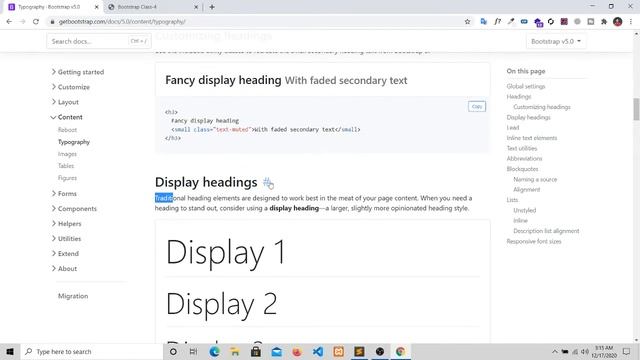
Task: Open File Explorer from the taskbar
Action: tap(235, 351)
